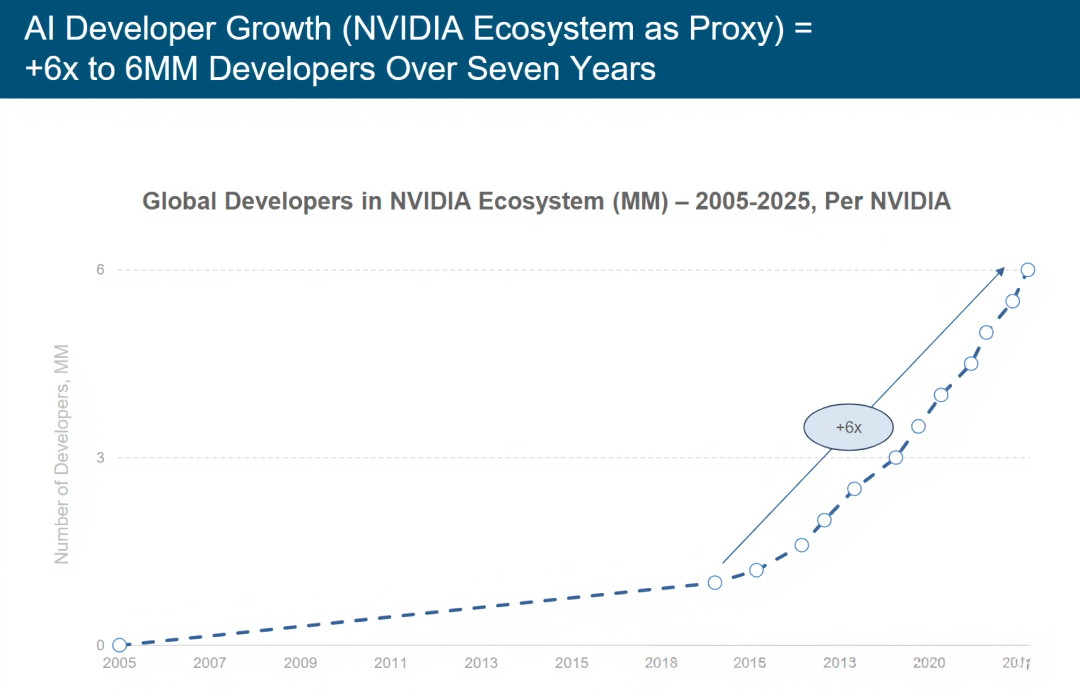This screenshot has height=696, width=1080.
Task: Click the chart title 'Global Developers in NVIDIA Ecosystem (MM)'
Action: pyautogui.click(x=406, y=201)
